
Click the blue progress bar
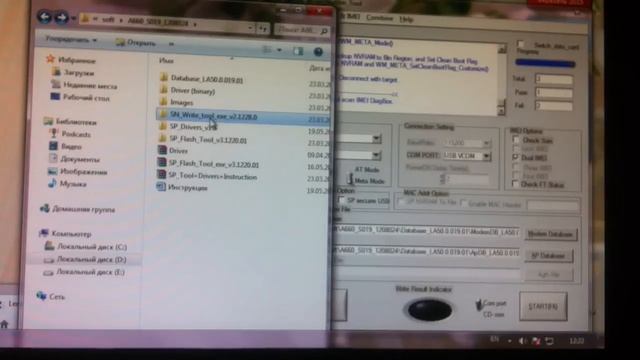(x=545, y=63)
